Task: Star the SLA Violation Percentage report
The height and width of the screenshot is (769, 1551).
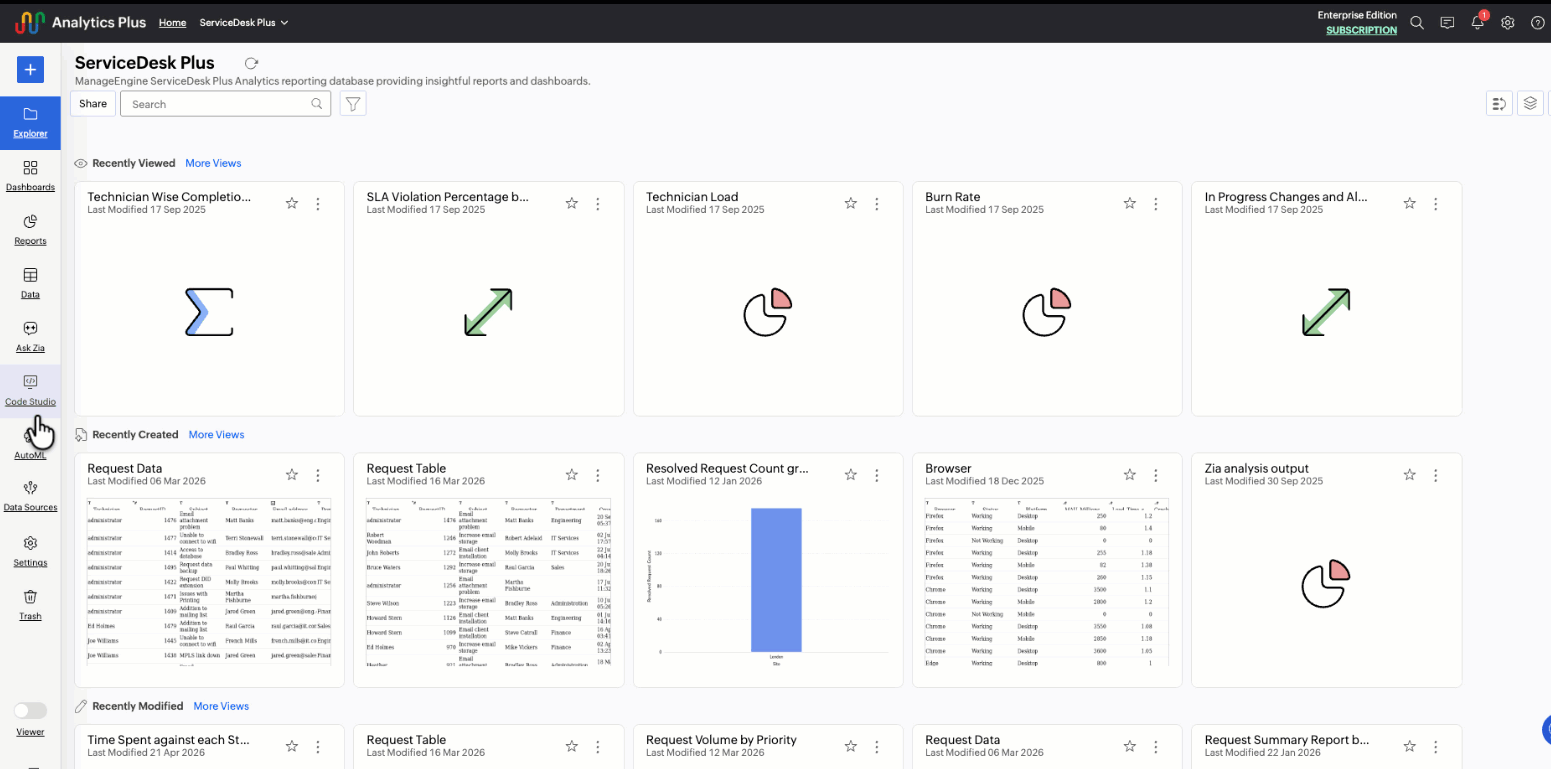Action: [x=572, y=203]
